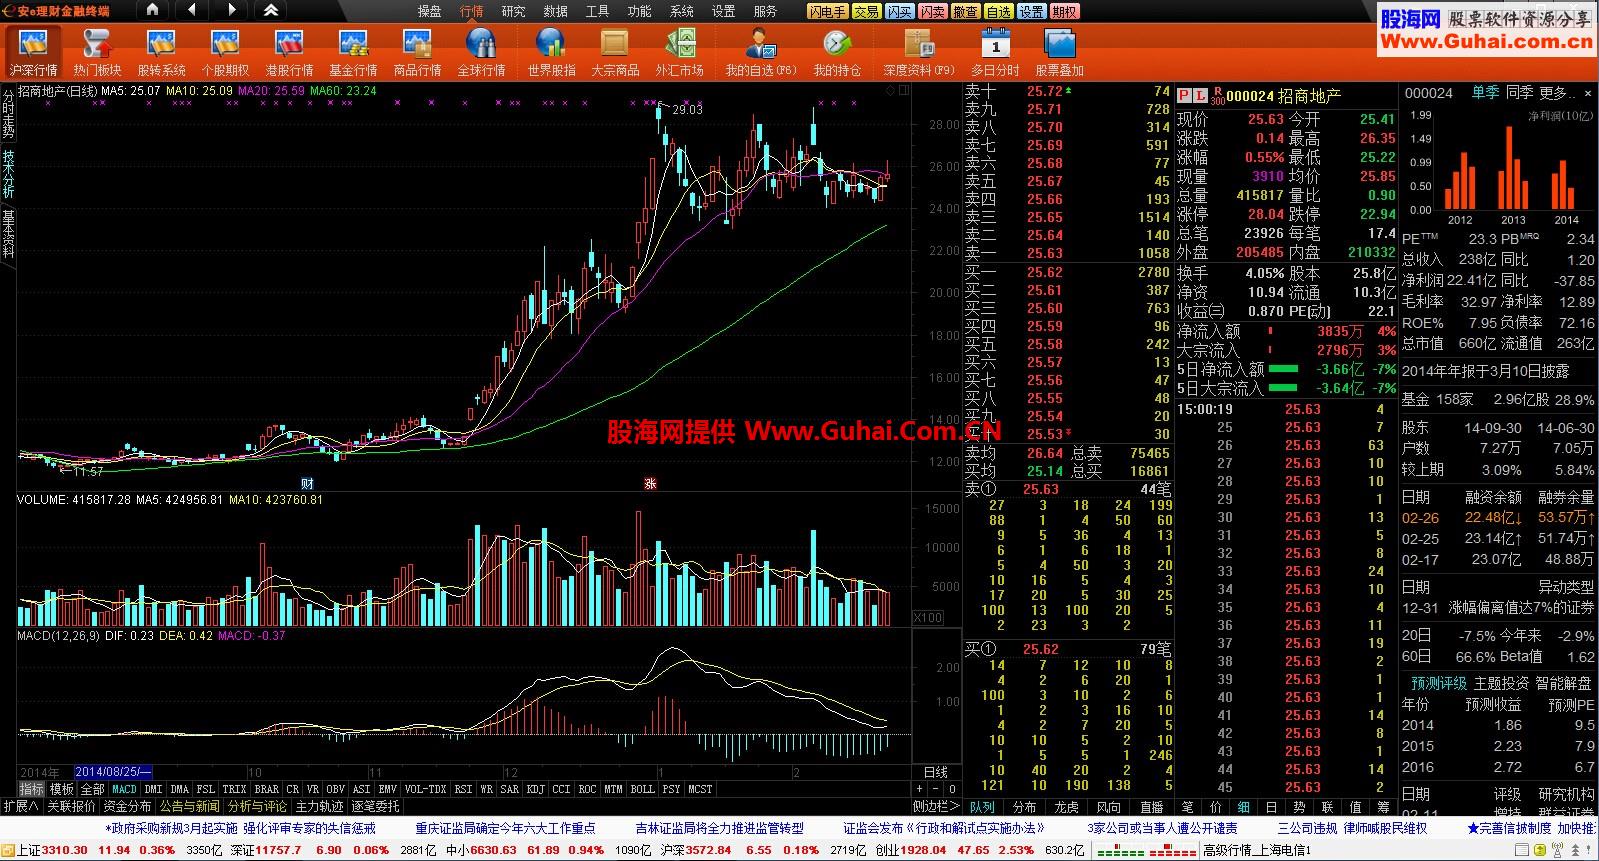
Task: Click the 预测评级 tab
Action: click(x=1438, y=683)
